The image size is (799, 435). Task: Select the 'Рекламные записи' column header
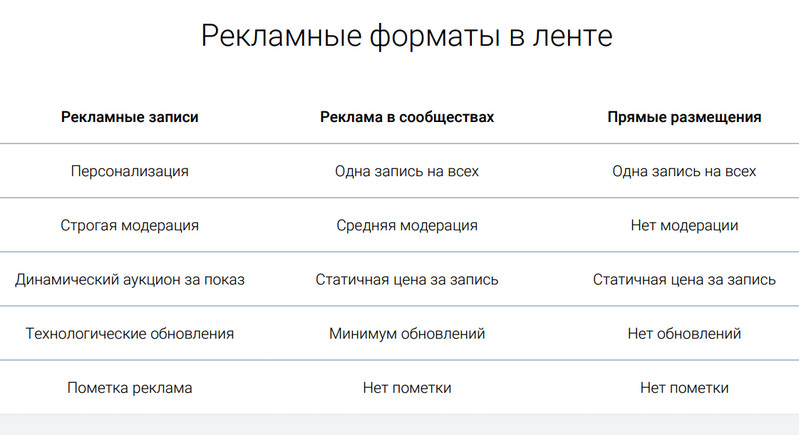tap(129, 117)
